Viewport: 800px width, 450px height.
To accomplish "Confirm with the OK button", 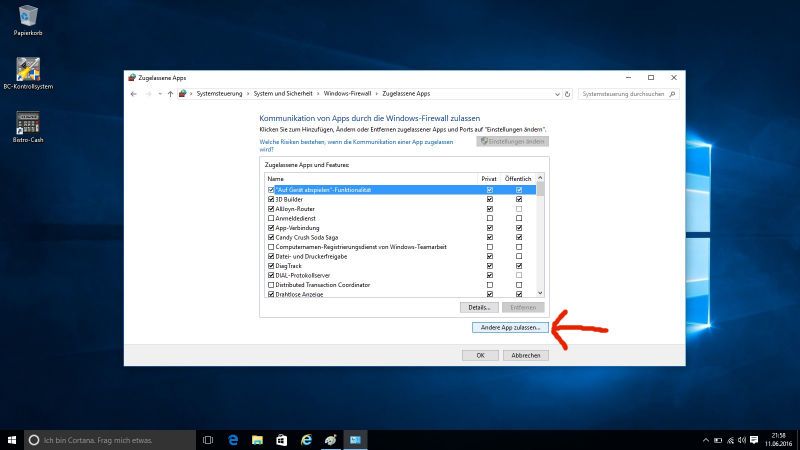I will coord(480,356).
